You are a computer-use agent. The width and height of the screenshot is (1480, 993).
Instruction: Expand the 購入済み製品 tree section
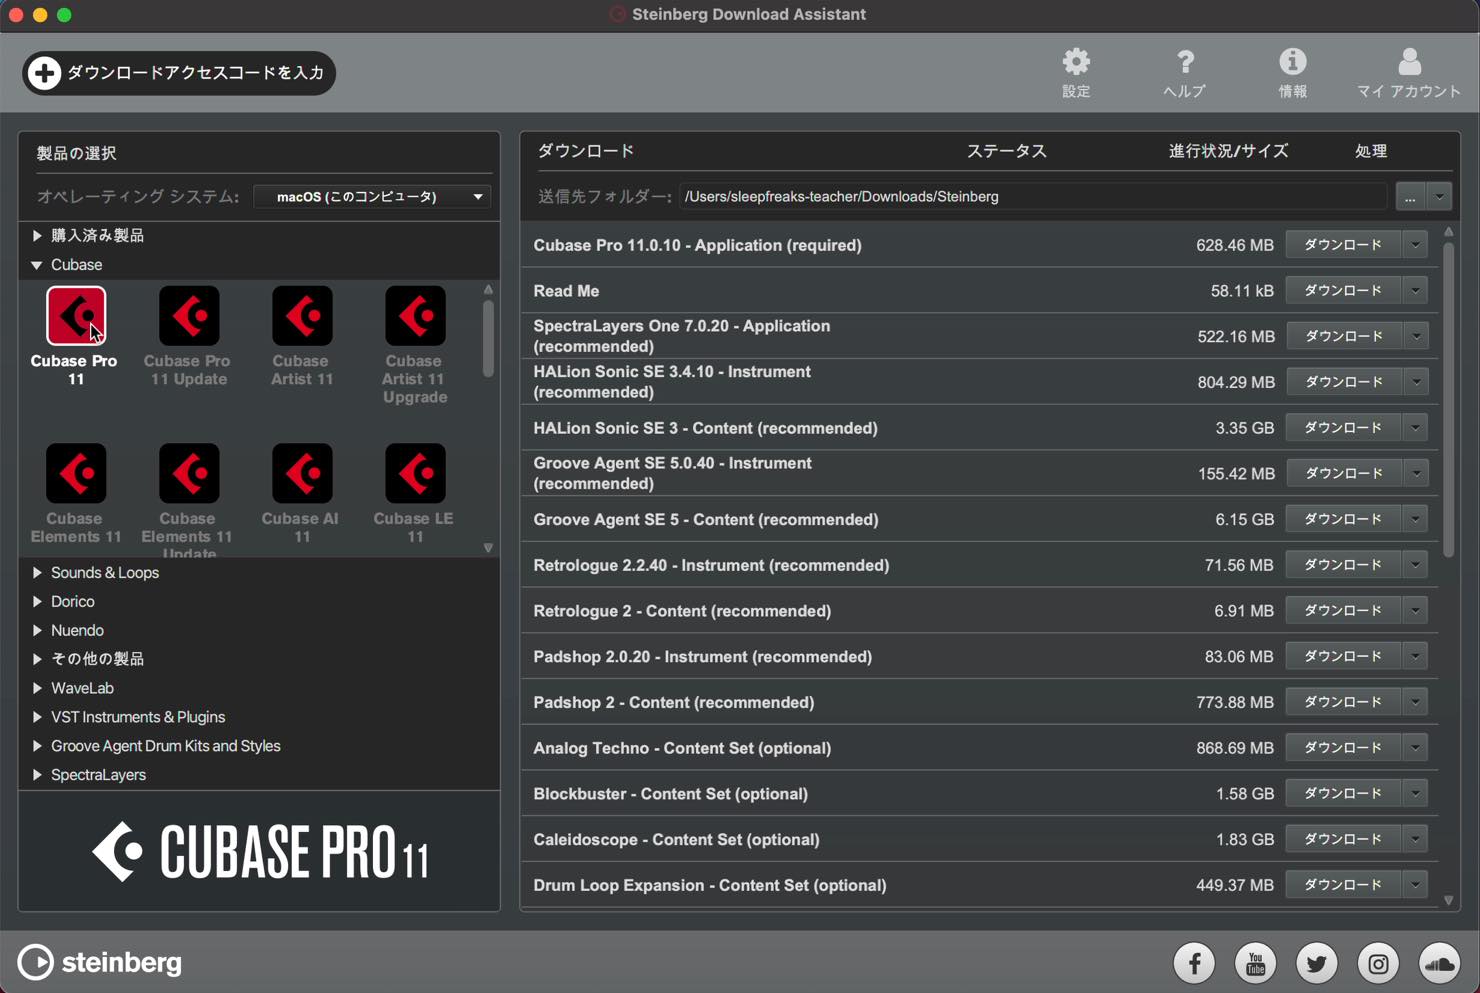click(37, 236)
